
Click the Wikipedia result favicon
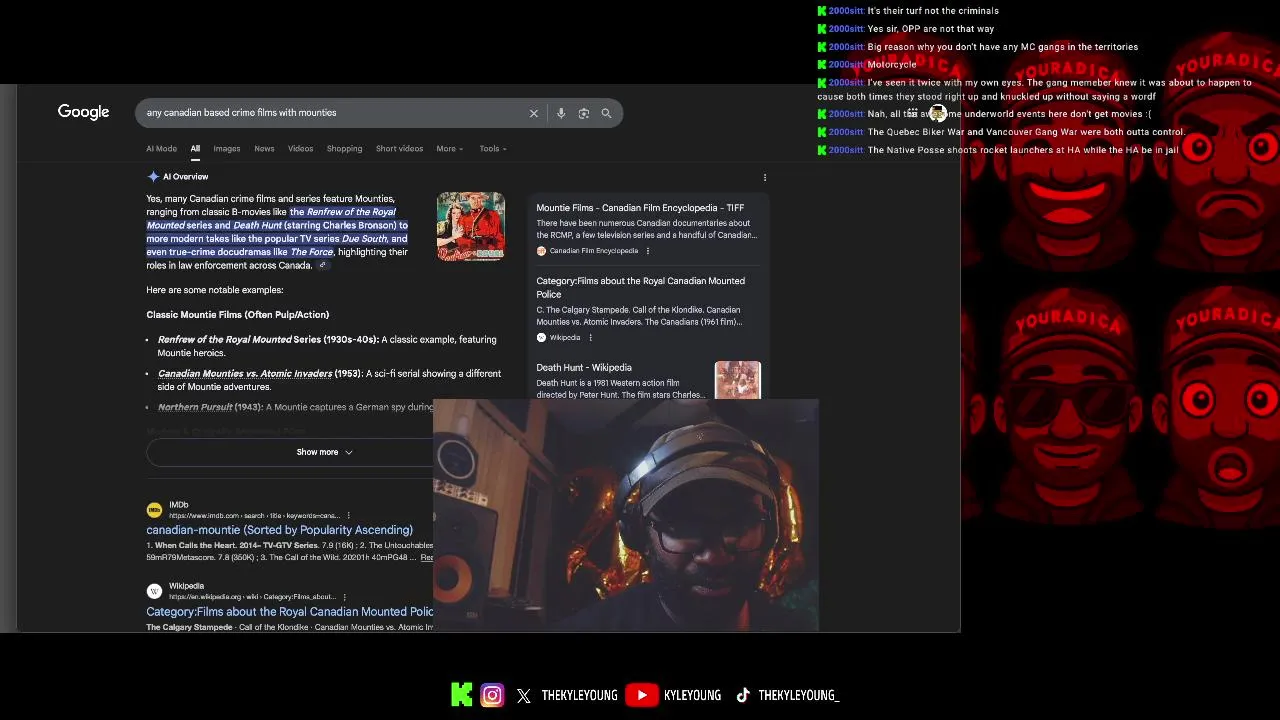pyautogui.click(x=154, y=591)
